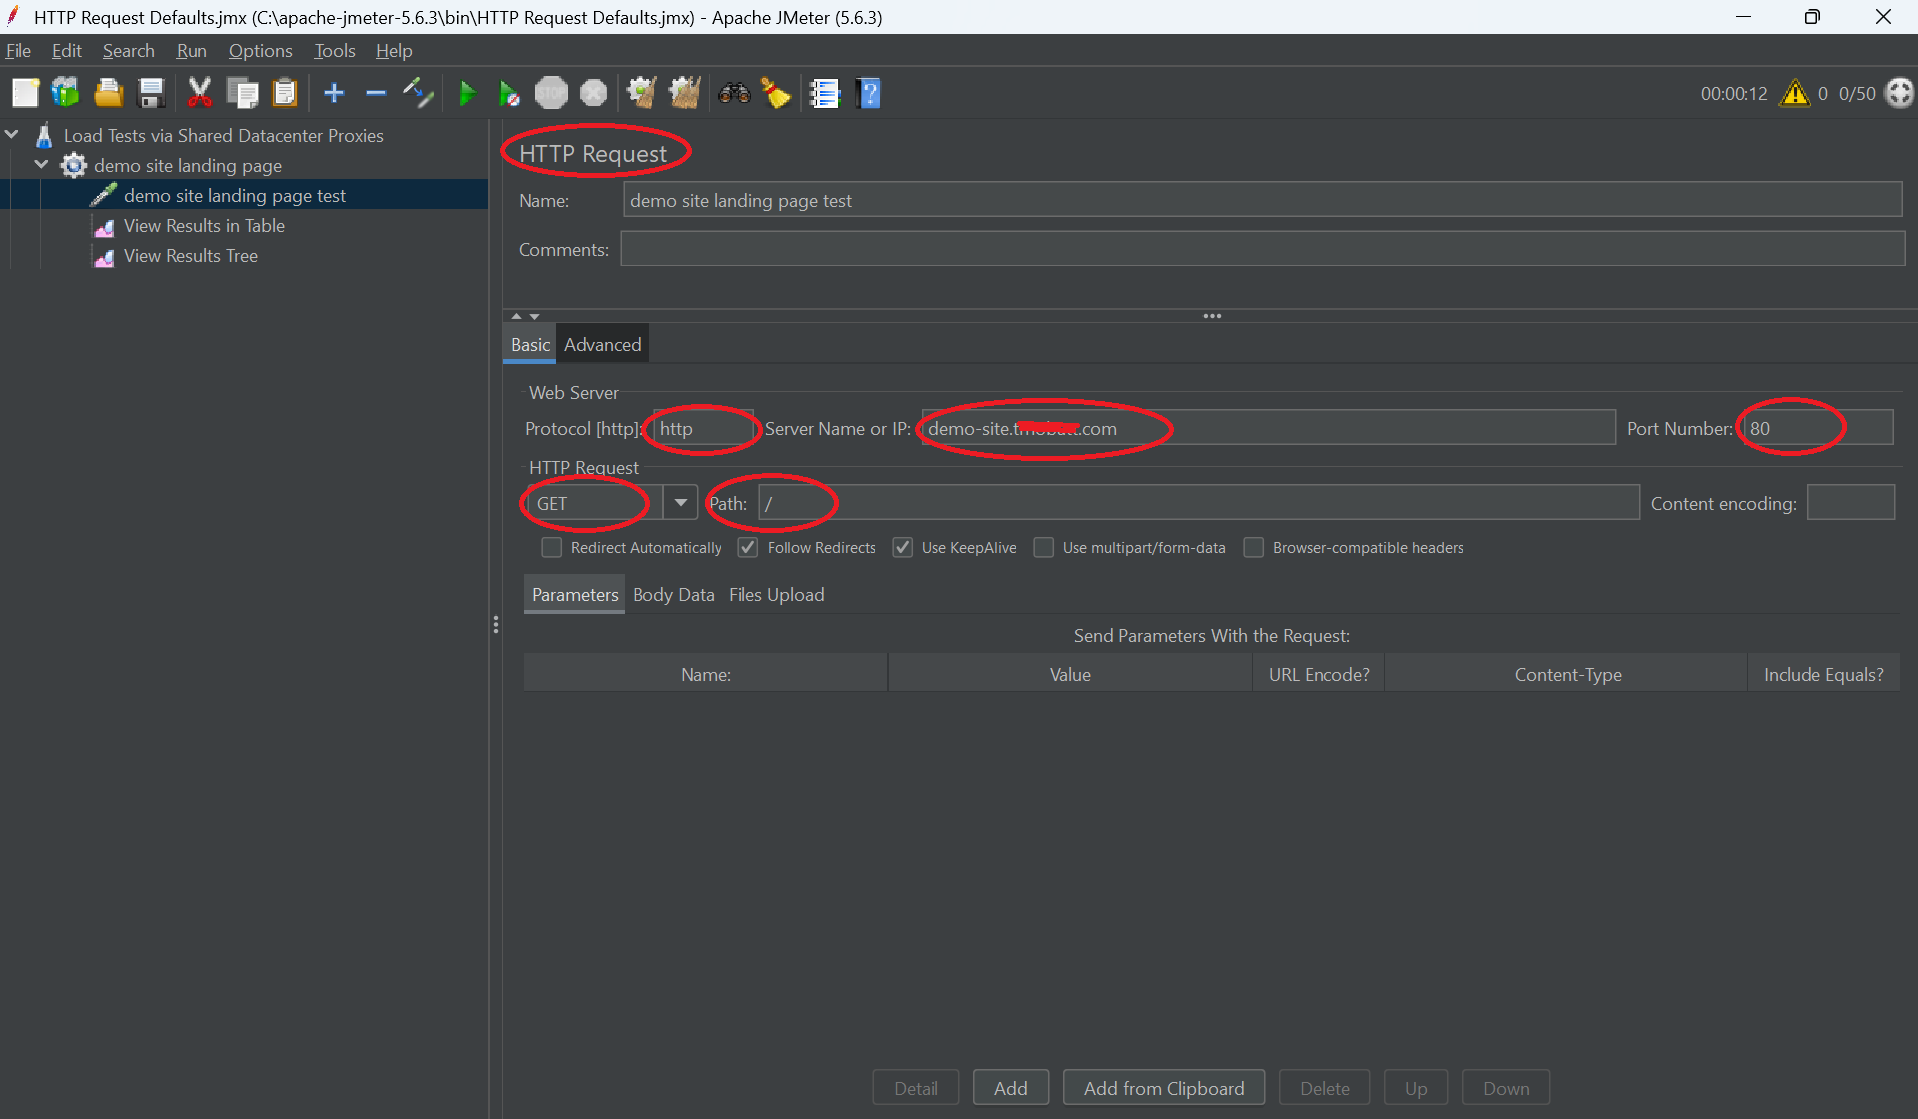Click the Up button
The width and height of the screenshot is (1918, 1119).
point(1416,1087)
